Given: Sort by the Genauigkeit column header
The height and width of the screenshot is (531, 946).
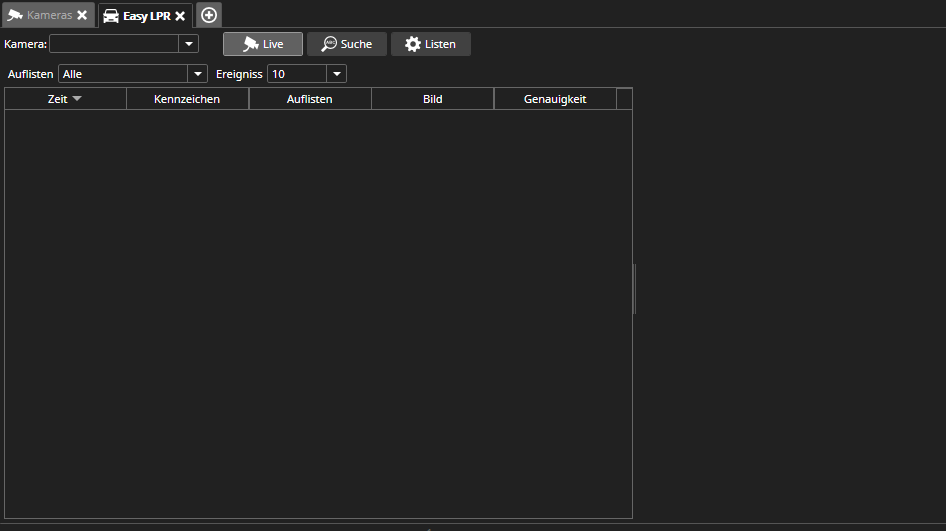Looking at the screenshot, I should [x=555, y=99].
